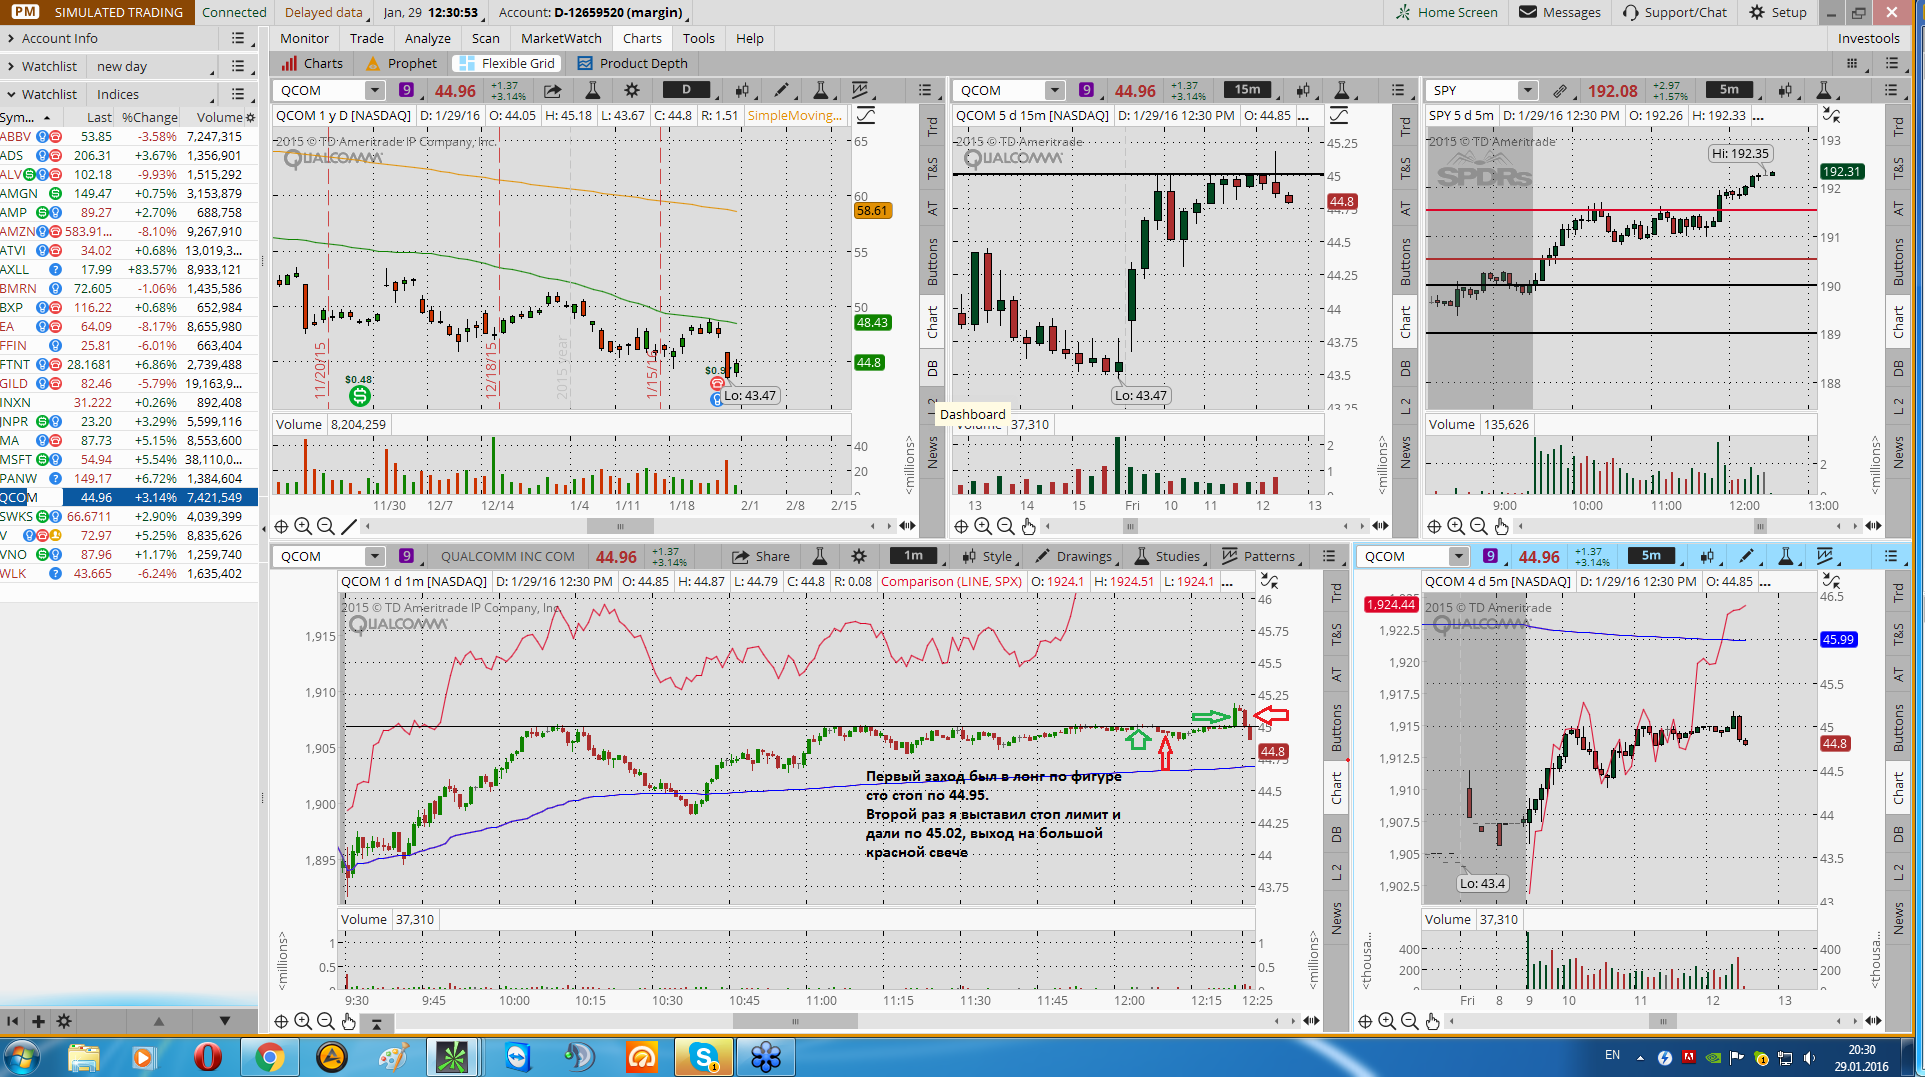1925x1077 pixels.
Task: Open left sidebar gear settings
Action: [x=64, y=1021]
